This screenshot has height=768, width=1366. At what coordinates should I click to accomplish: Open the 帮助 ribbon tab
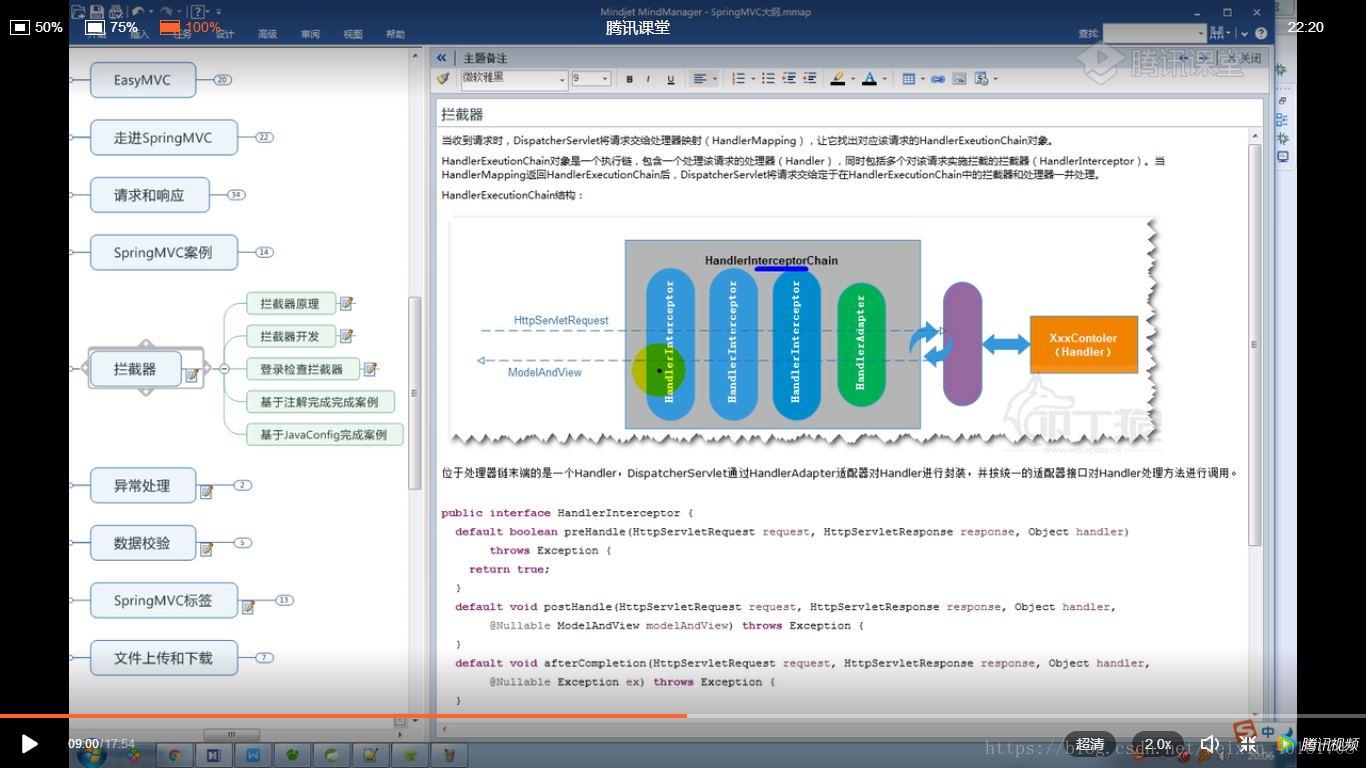396,34
